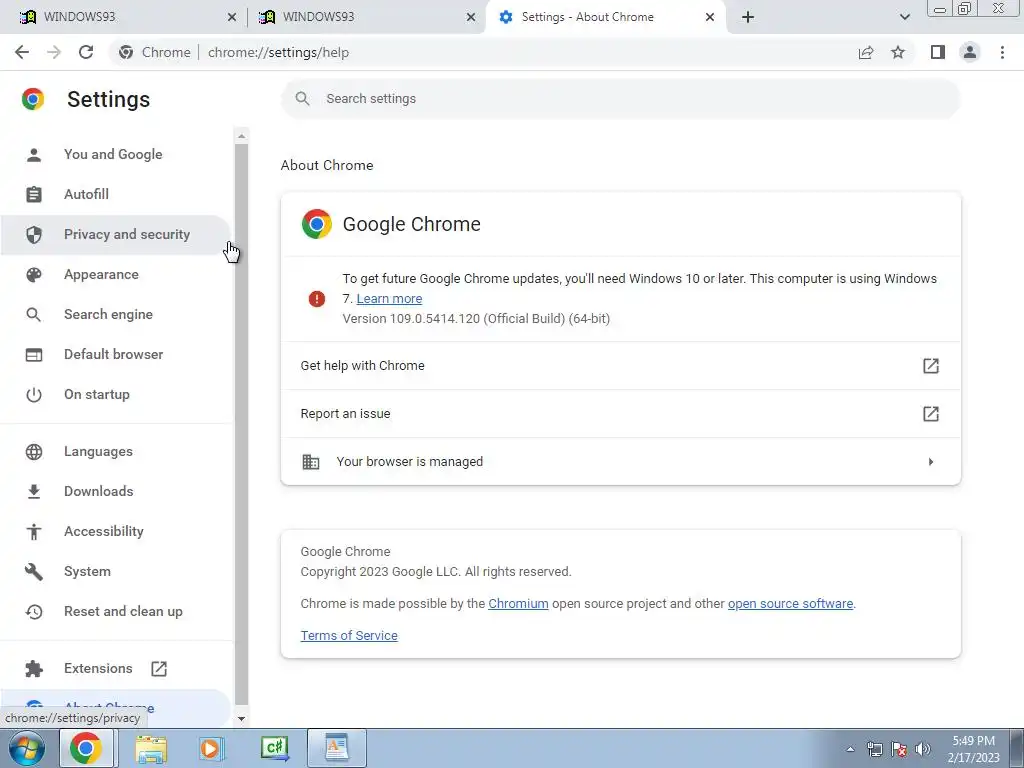This screenshot has width=1024, height=768.
Task: Click the person icon for You and Google
Action: [34, 155]
